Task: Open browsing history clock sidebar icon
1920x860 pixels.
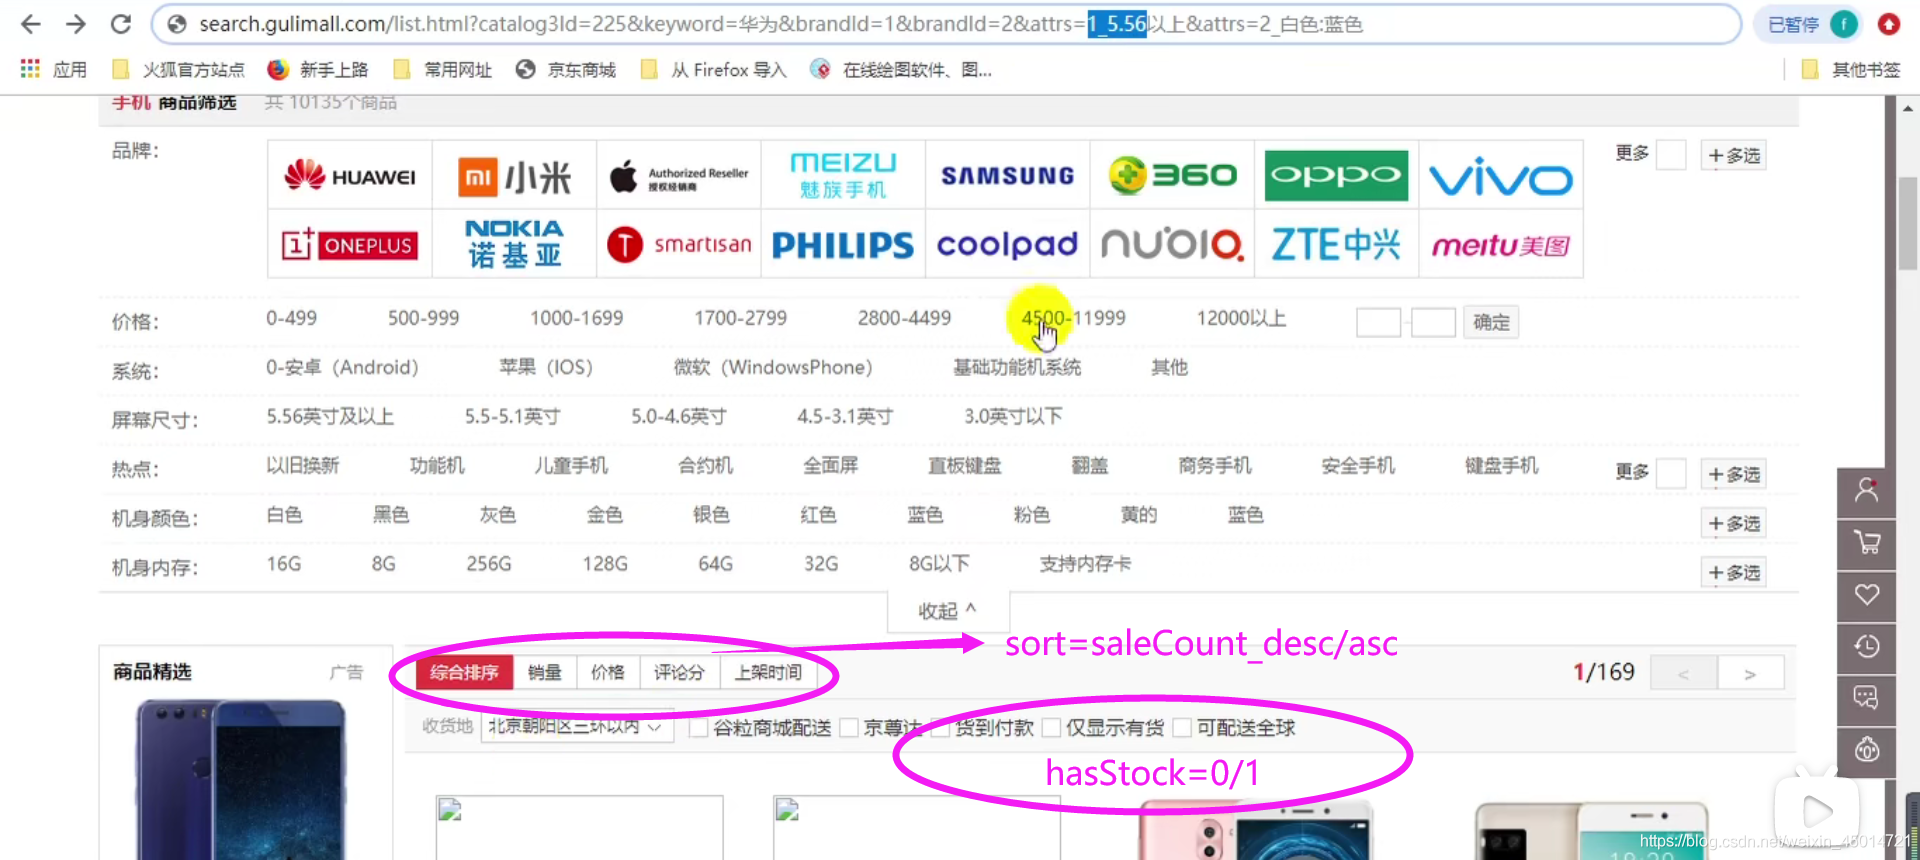Action: tap(1866, 647)
